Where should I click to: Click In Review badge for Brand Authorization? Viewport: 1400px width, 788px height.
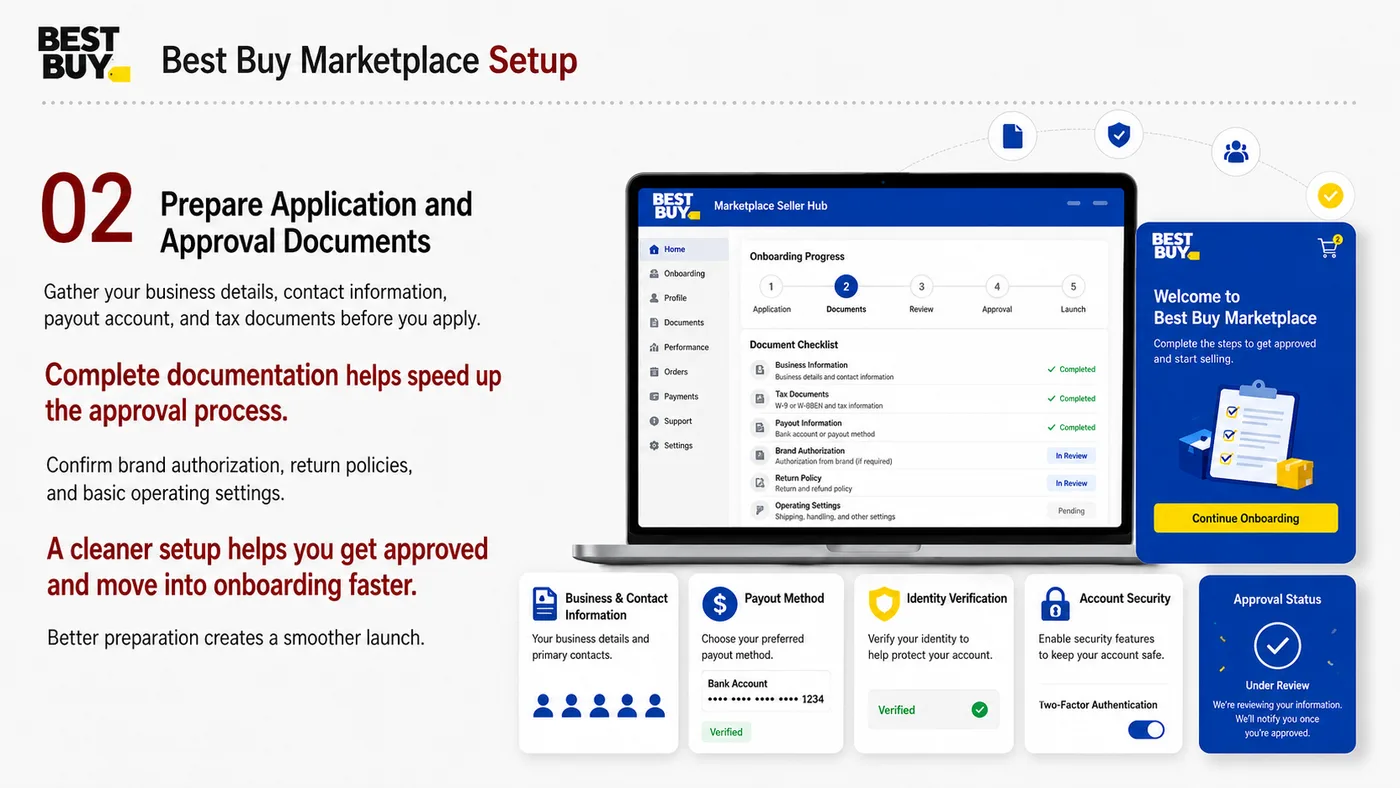pos(1071,455)
